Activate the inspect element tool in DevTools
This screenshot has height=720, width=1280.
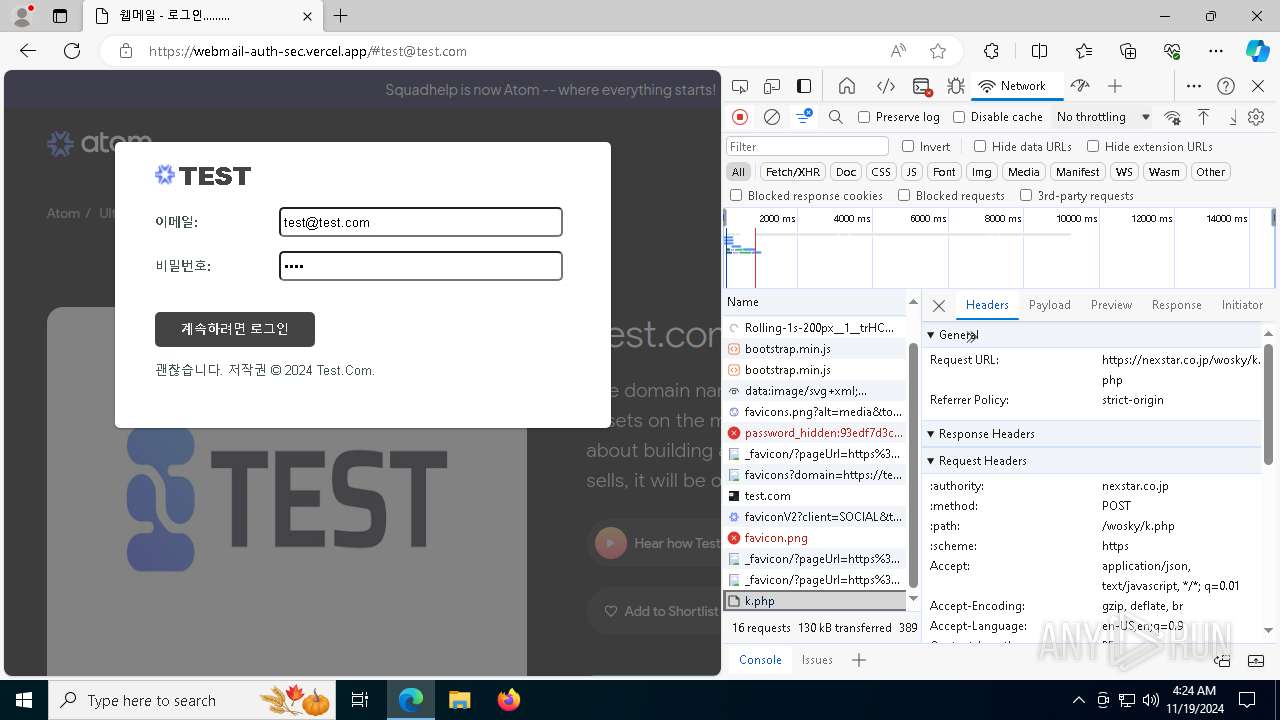pos(740,86)
